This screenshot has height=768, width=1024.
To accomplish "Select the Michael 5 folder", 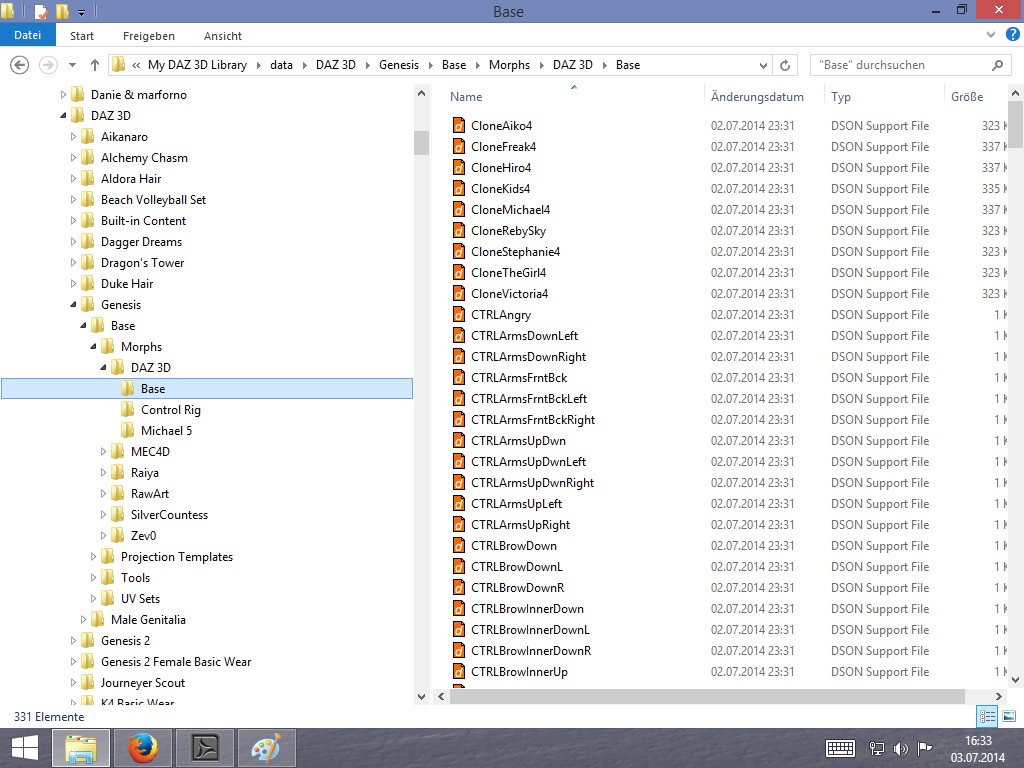I will tap(167, 431).
